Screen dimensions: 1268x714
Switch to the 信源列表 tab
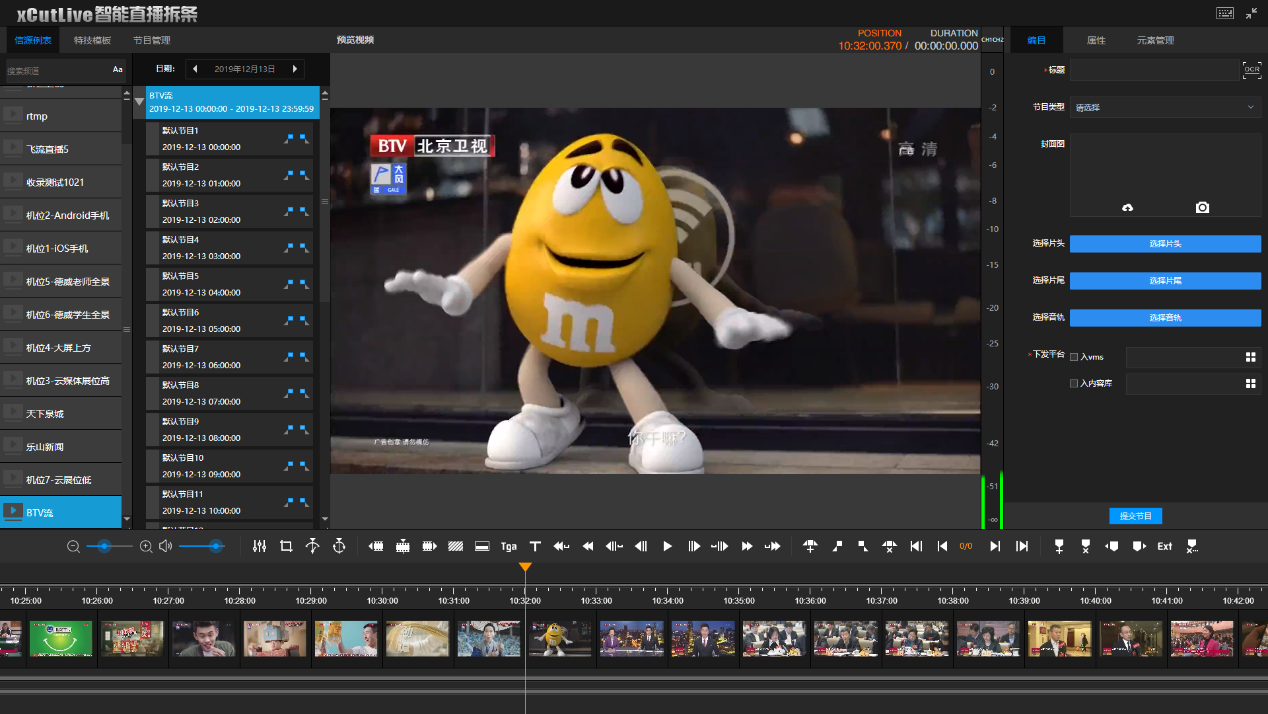(33, 40)
